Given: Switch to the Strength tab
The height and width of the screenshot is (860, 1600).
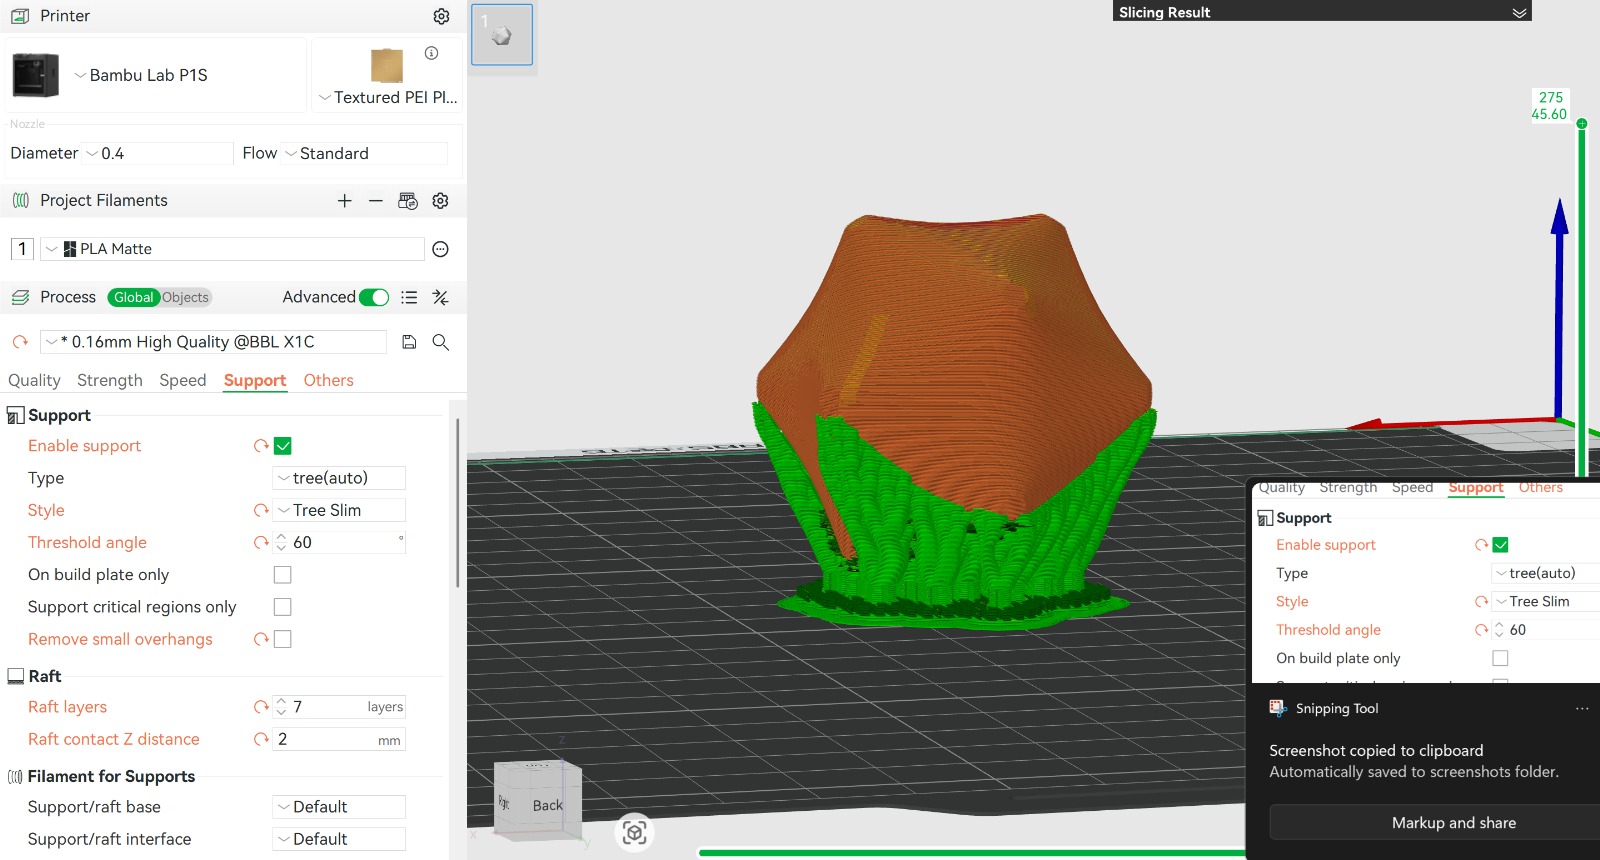Looking at the screenshot, I should click(110, 380).
